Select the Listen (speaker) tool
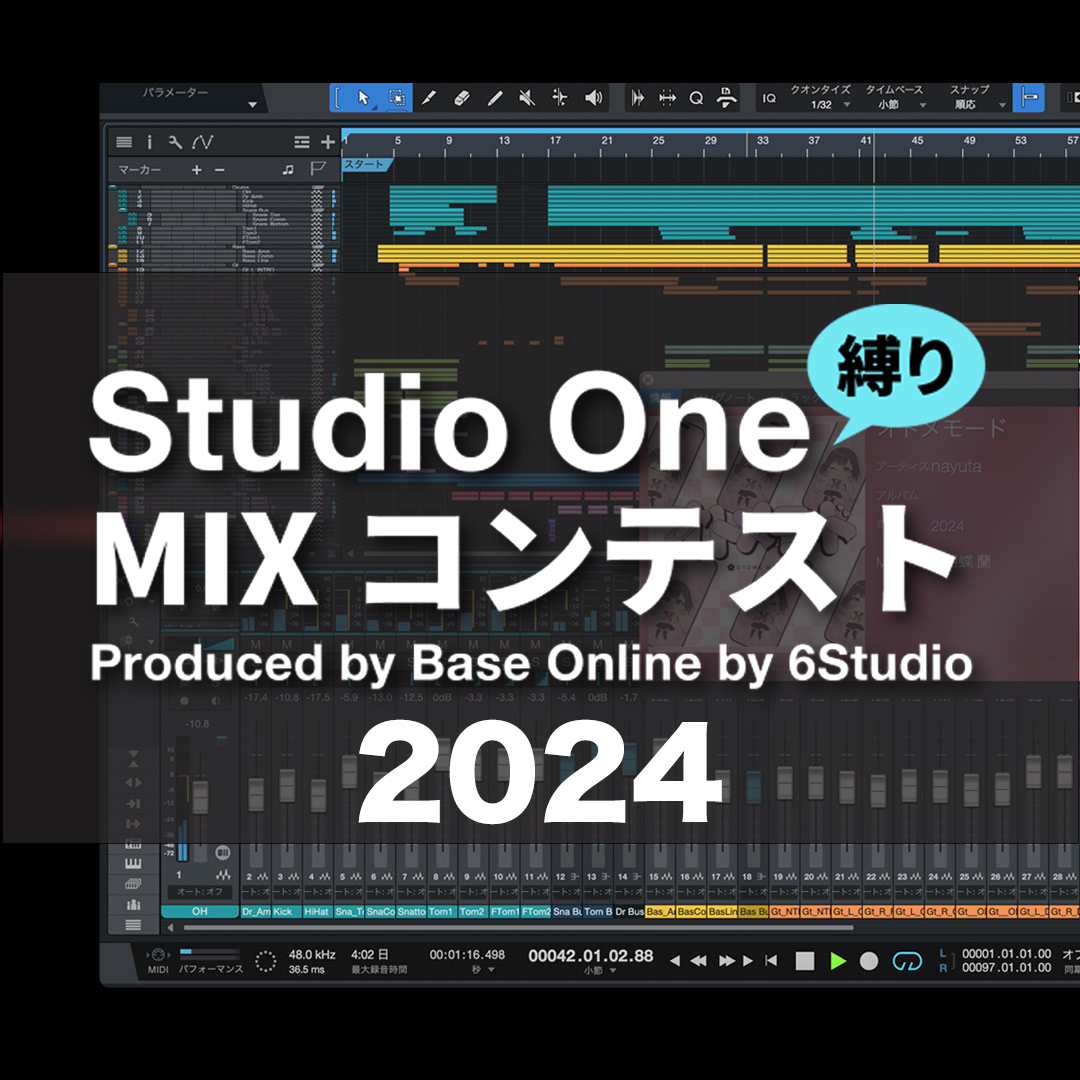1080x1080 pixels. [x=593, y=98]
